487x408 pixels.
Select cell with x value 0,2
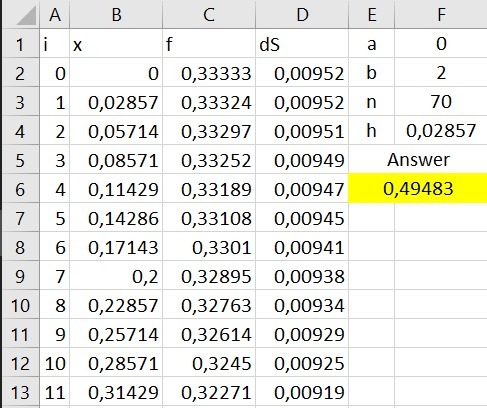116,276
